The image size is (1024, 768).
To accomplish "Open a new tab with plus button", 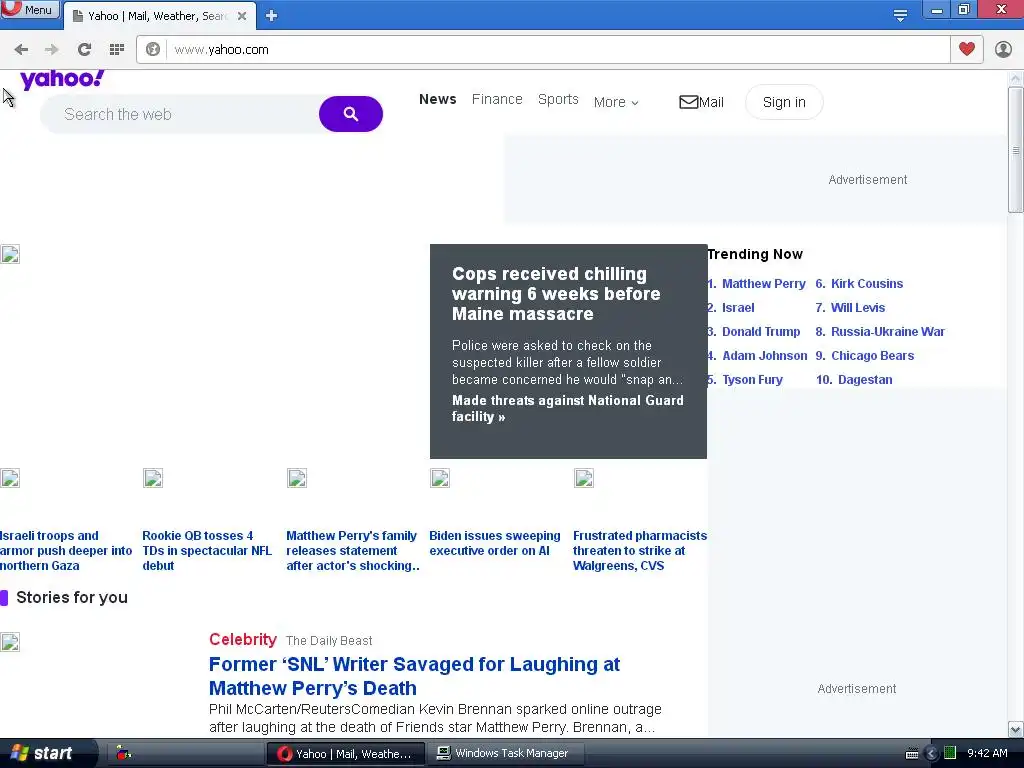I will 272,16.
